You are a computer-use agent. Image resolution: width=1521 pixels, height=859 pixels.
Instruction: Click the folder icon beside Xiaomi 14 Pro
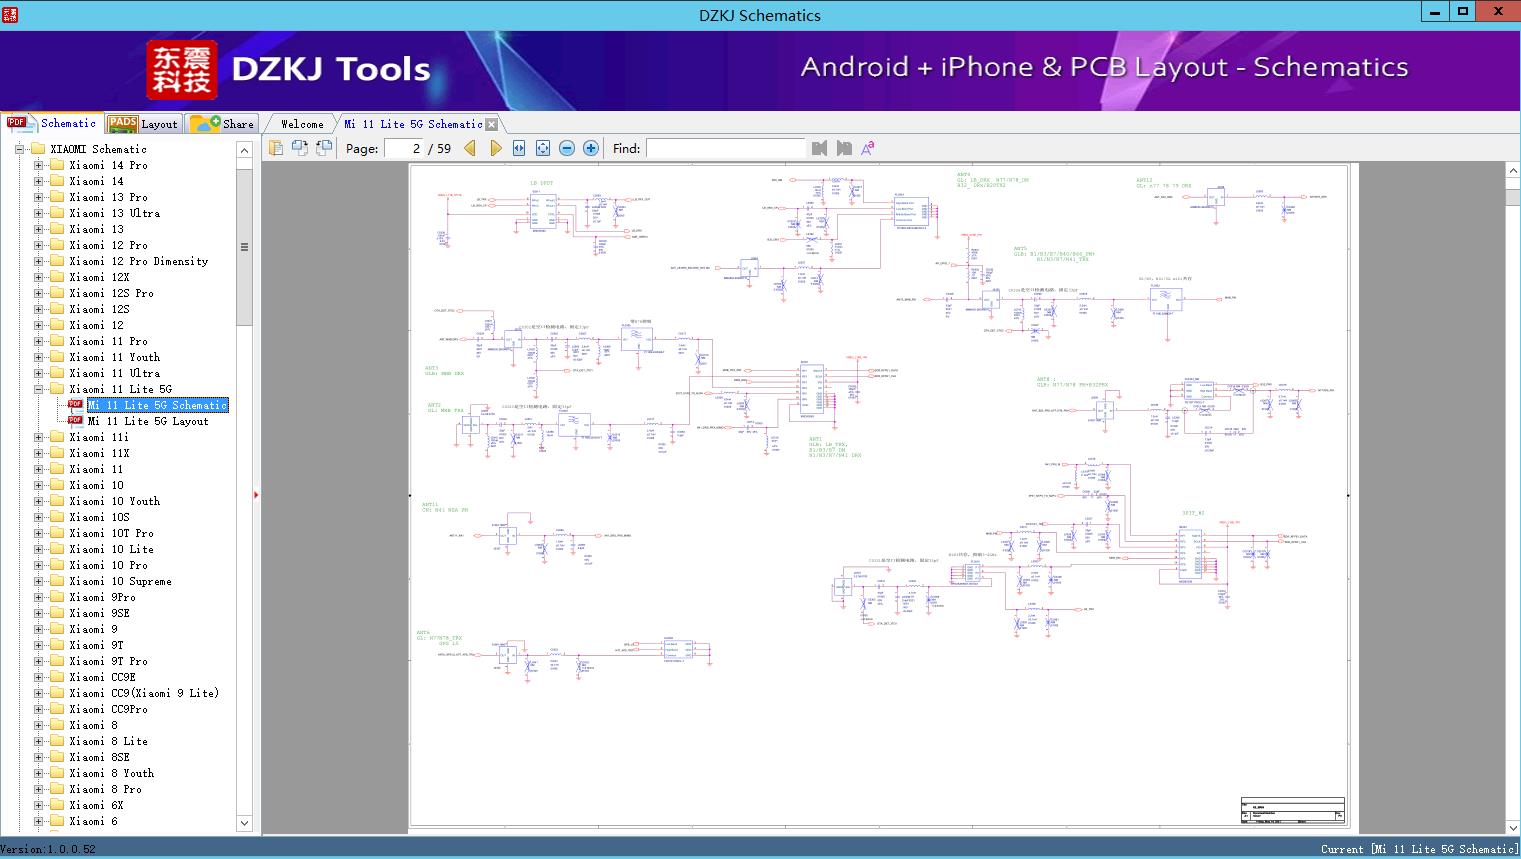[57, 165]
